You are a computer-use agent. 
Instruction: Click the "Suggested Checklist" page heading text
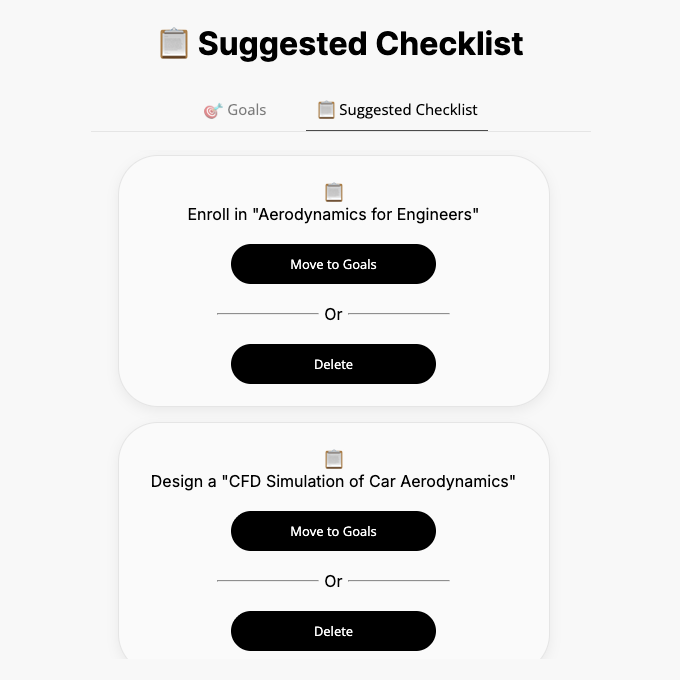tap(360, 44)
